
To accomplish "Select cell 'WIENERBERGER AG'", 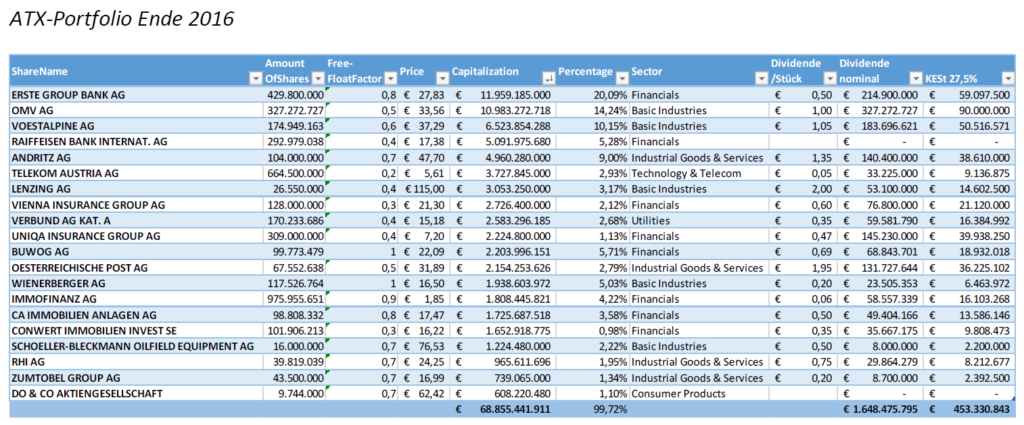I will [x=136, y=283].
